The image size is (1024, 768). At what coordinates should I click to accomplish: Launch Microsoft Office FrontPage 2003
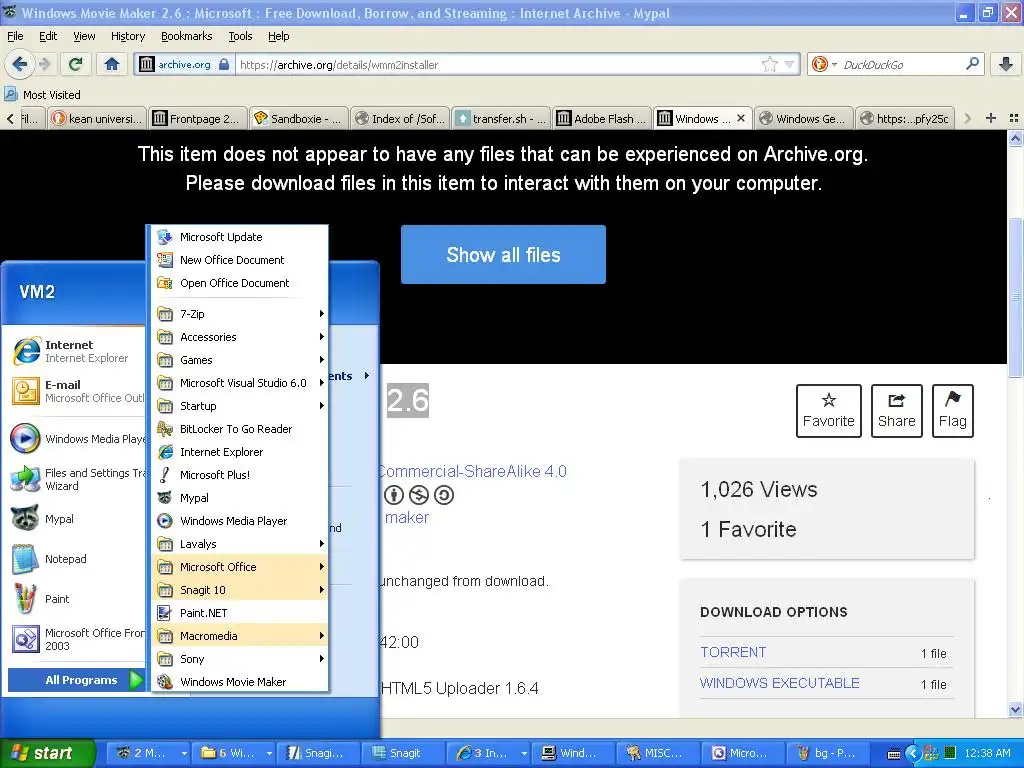[76, 639]
